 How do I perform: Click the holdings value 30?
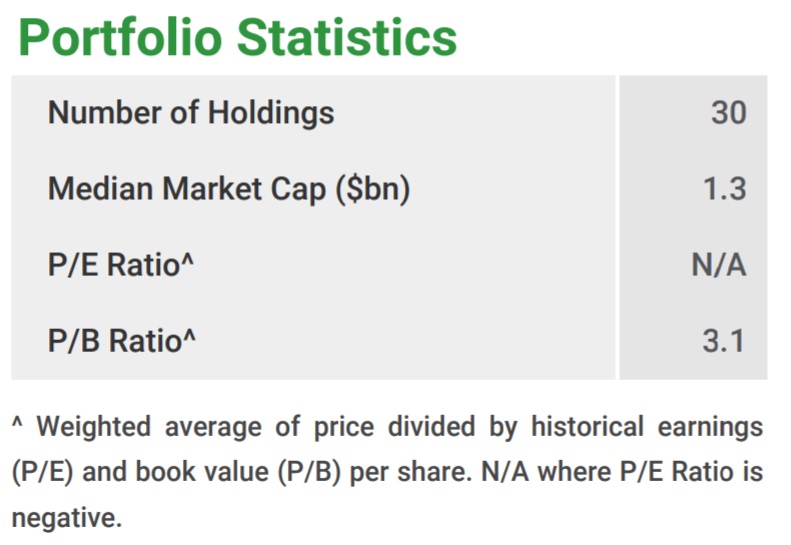[x=728, y=112]
